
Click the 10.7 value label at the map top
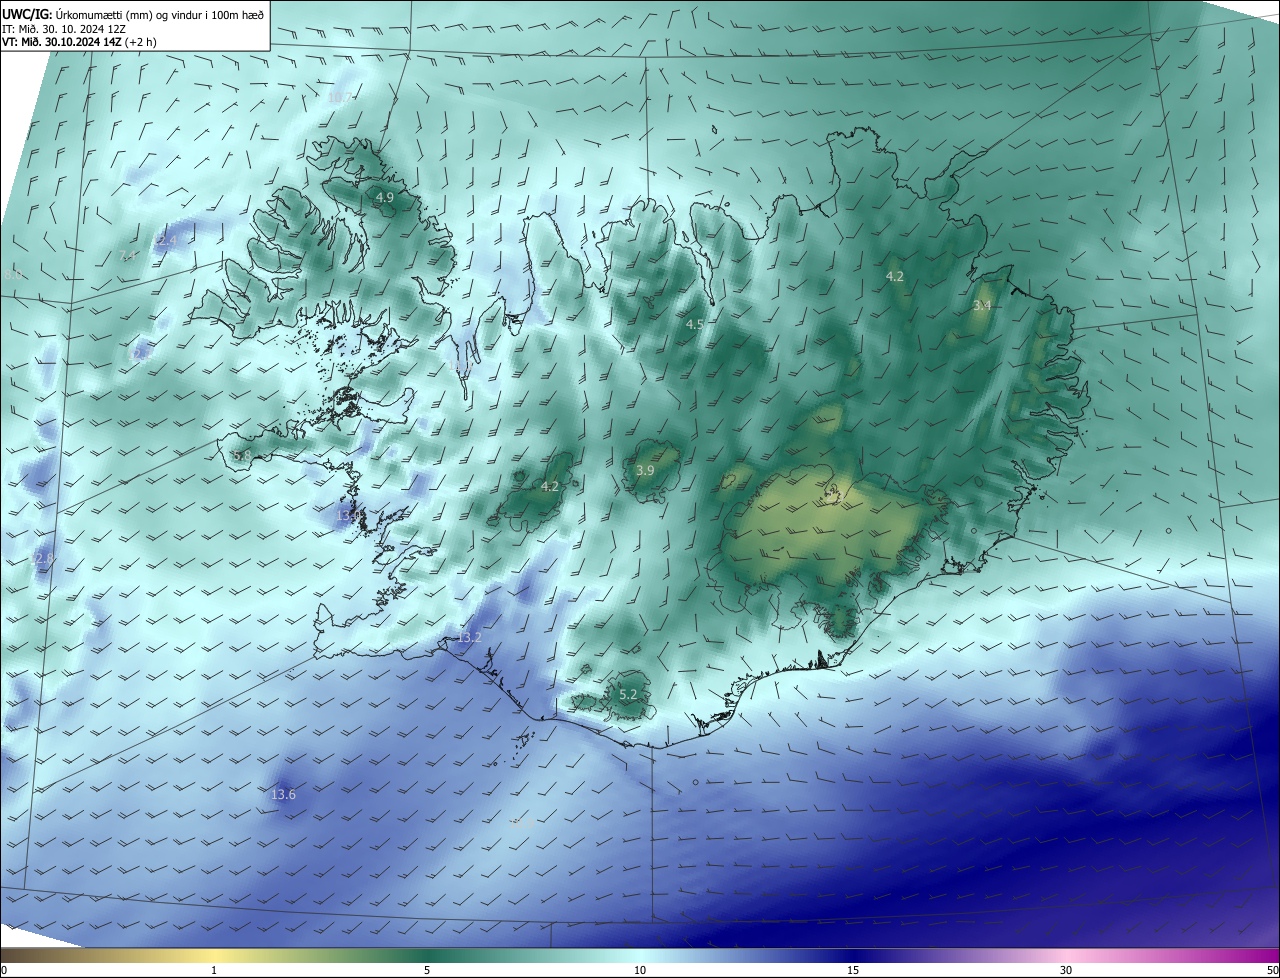coord(340,96)
